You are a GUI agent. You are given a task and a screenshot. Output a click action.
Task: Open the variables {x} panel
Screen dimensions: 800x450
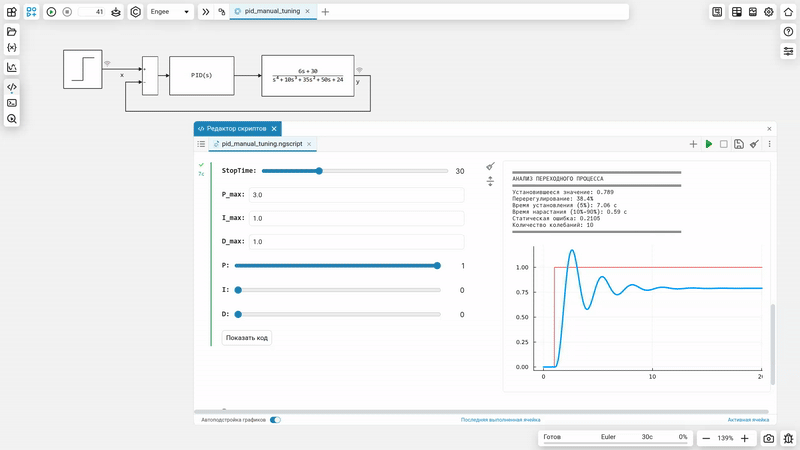[x=12, y=47]
